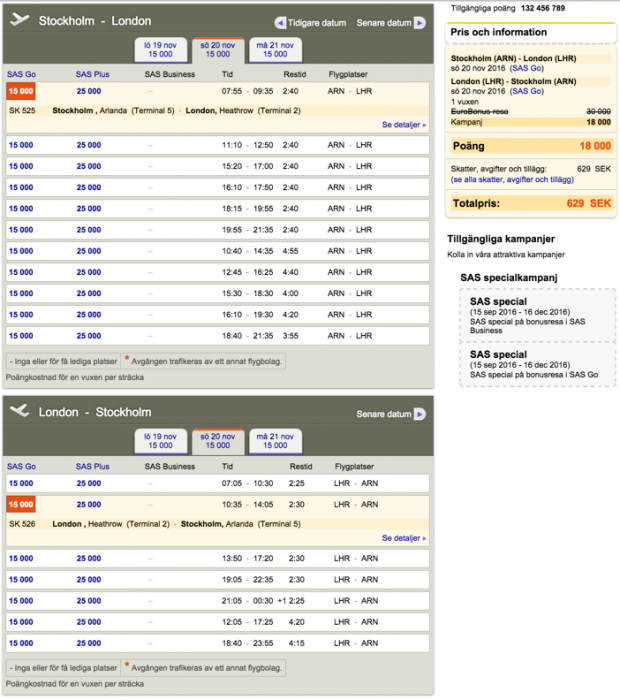
Task: Choose SAS Plus 25 000 for 07:55 Stockholm departure
Action: (88, 91)
